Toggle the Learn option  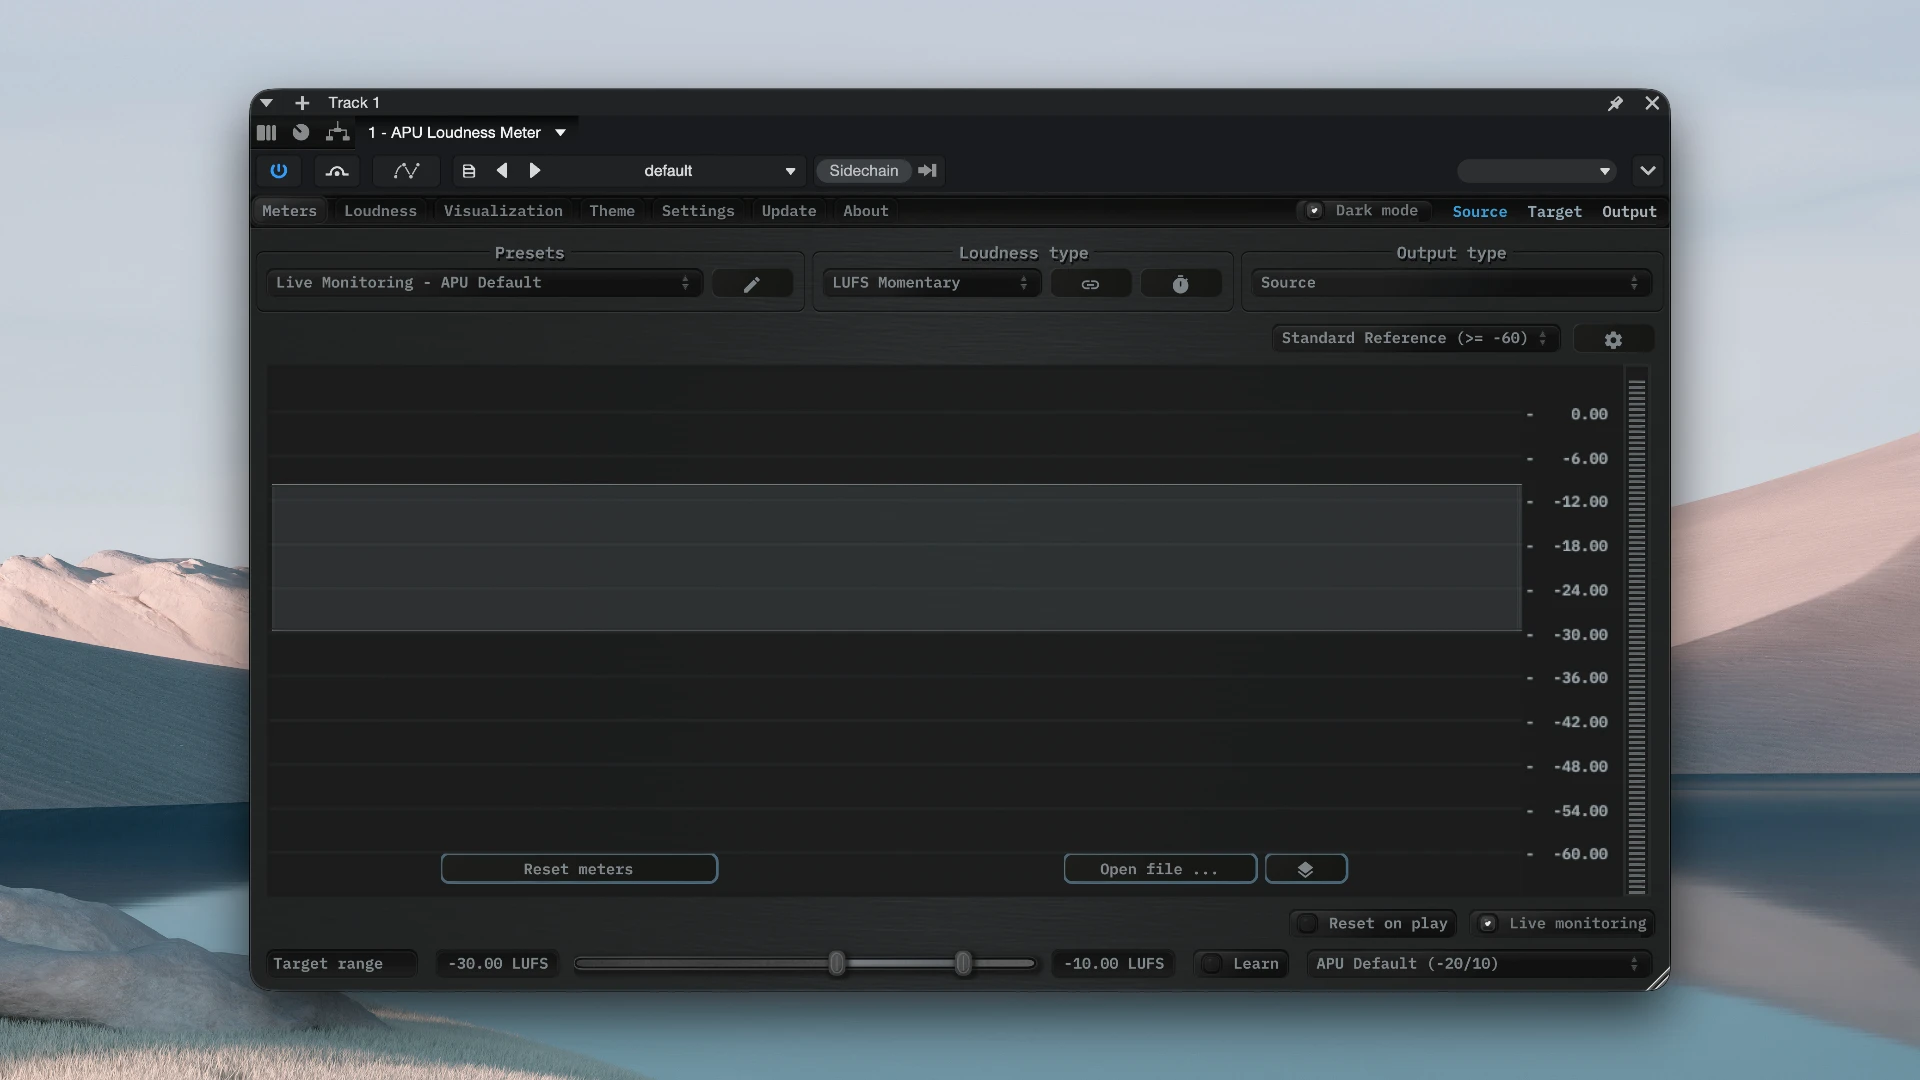point(1241,964)
